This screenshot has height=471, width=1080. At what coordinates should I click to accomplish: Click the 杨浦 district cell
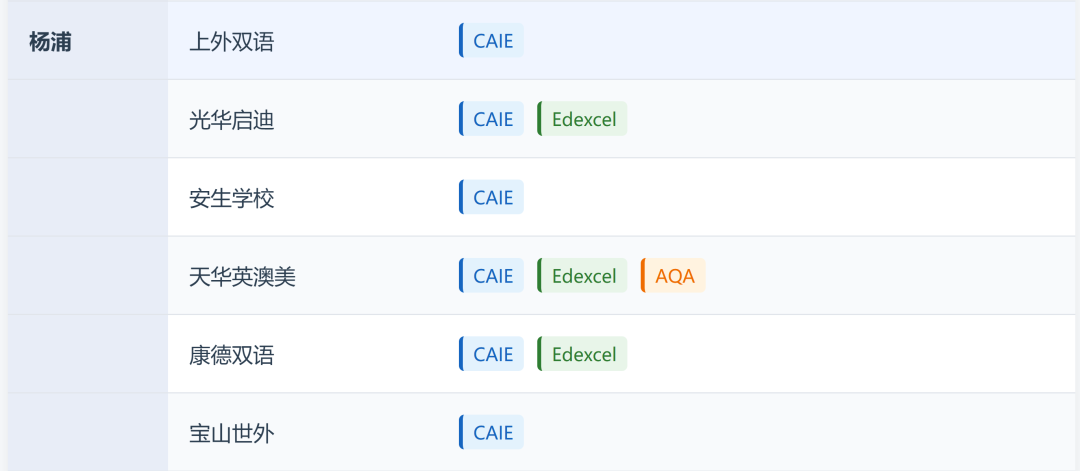50,42
